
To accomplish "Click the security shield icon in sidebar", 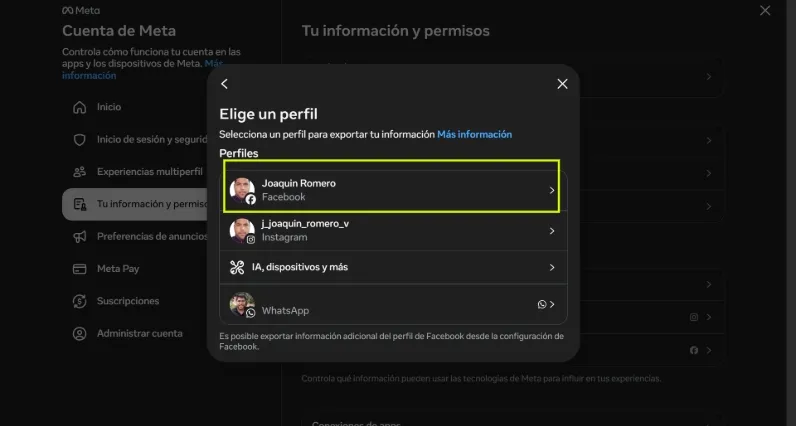I will point(79,140).
